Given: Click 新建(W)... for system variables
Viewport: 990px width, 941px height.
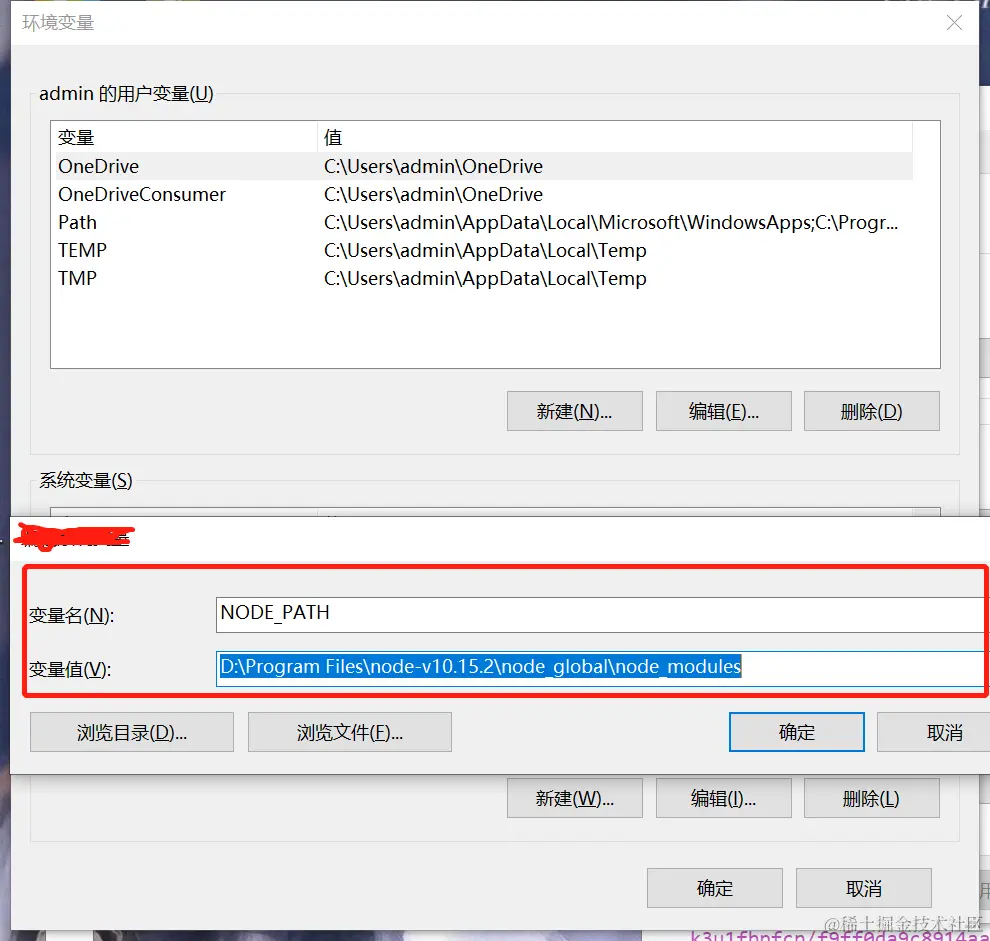Looking at the screenshot, I should pyautogui.click(x=575, y=798).
